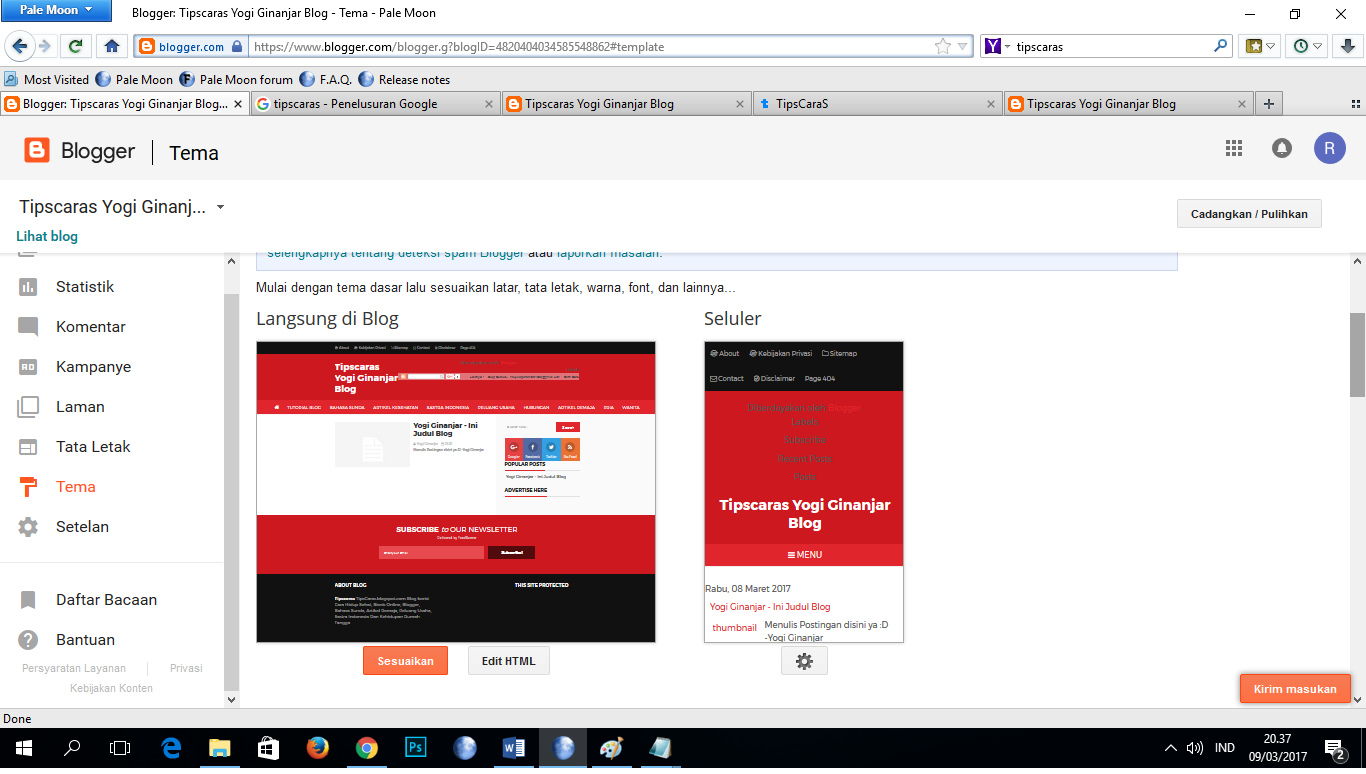
Task: Open Release notes bookmark
Action: [404, 79]
